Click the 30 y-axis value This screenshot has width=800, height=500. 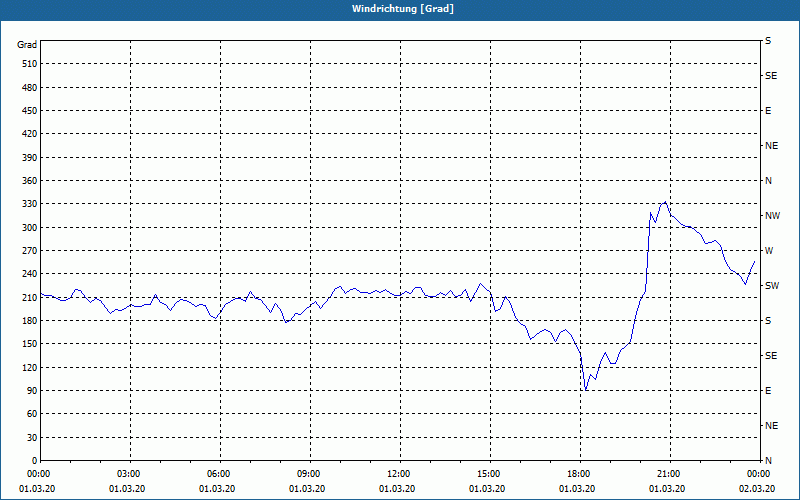pyautogui.click(x=32, y=437)
